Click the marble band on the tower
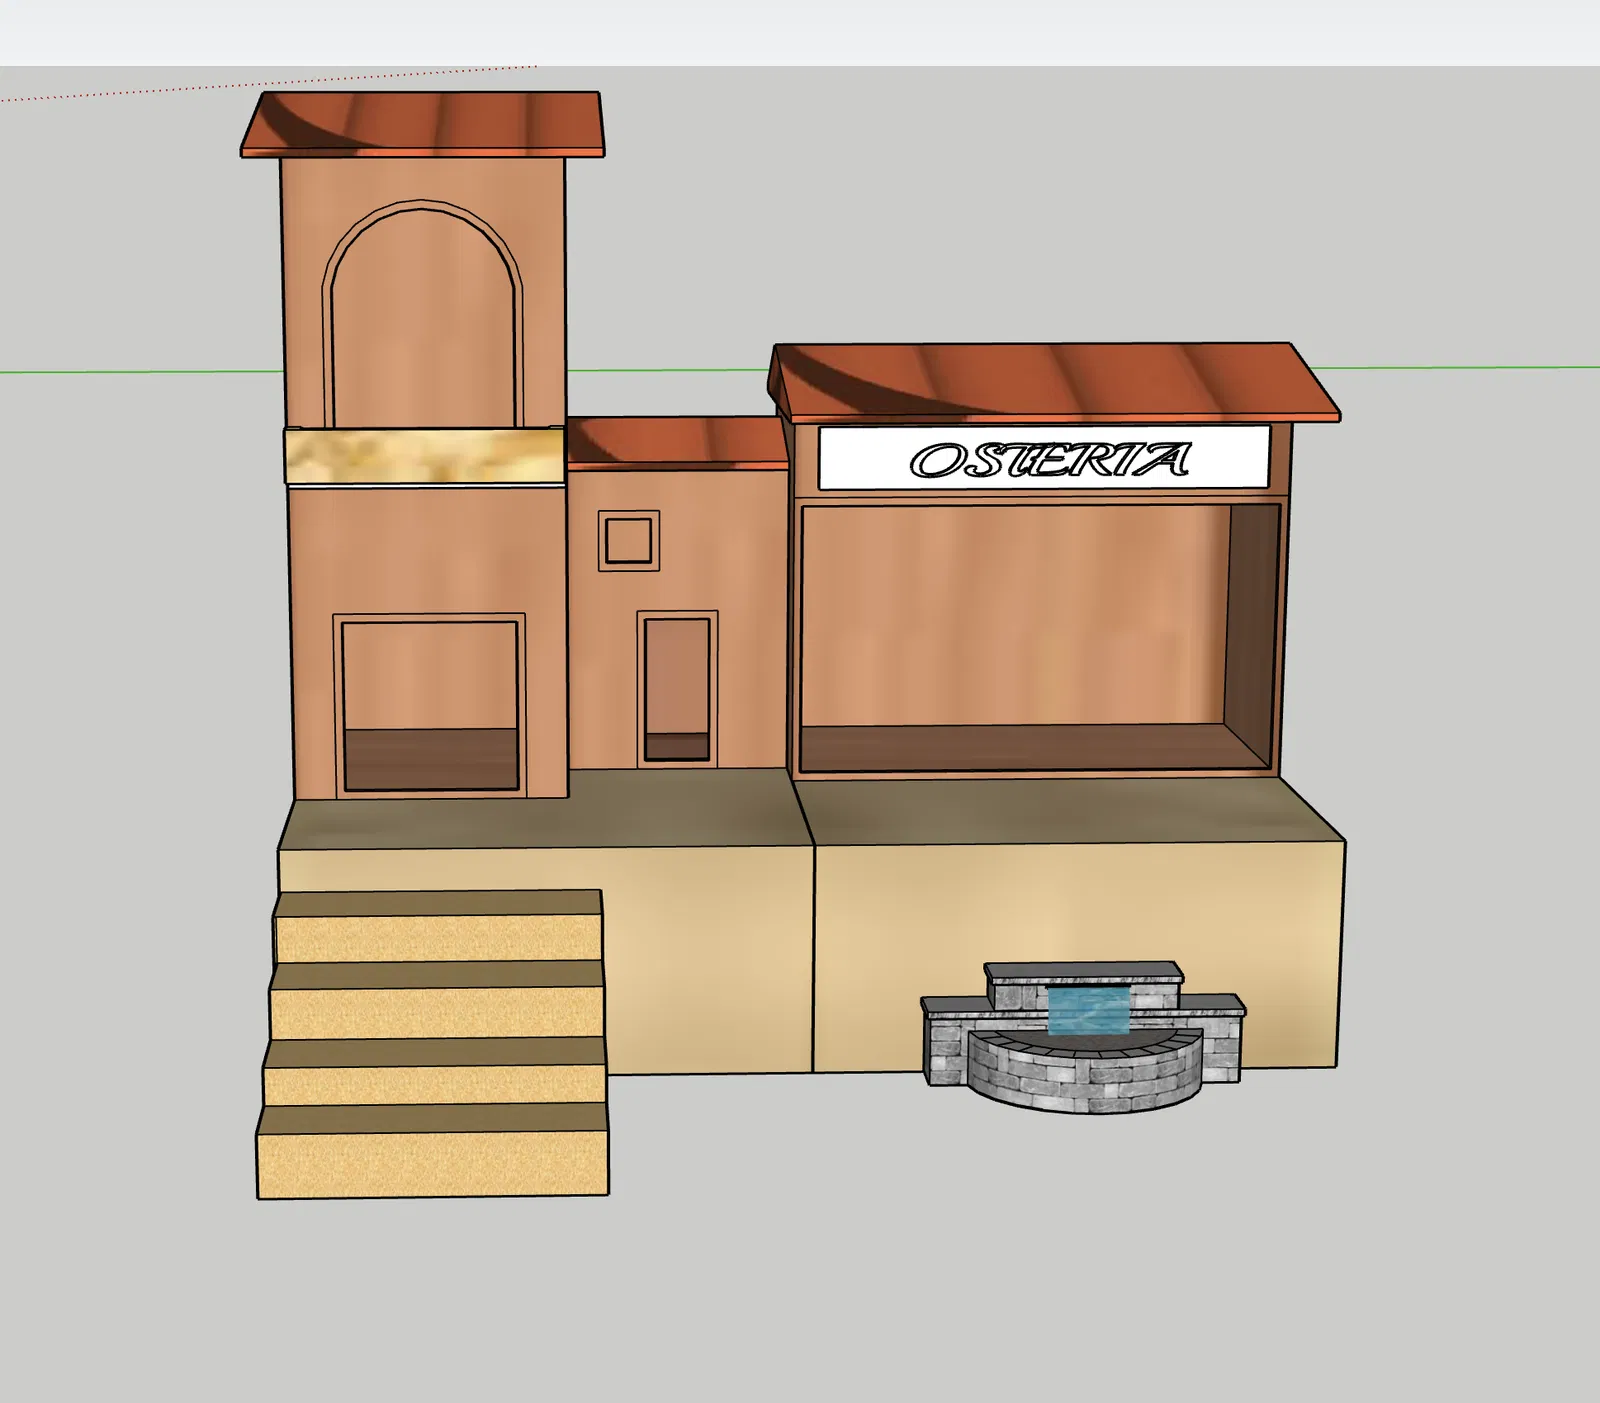Image resolution: width=1600 pixels, height=1403 pixels. pyautogui.click(x=424, y=455)
